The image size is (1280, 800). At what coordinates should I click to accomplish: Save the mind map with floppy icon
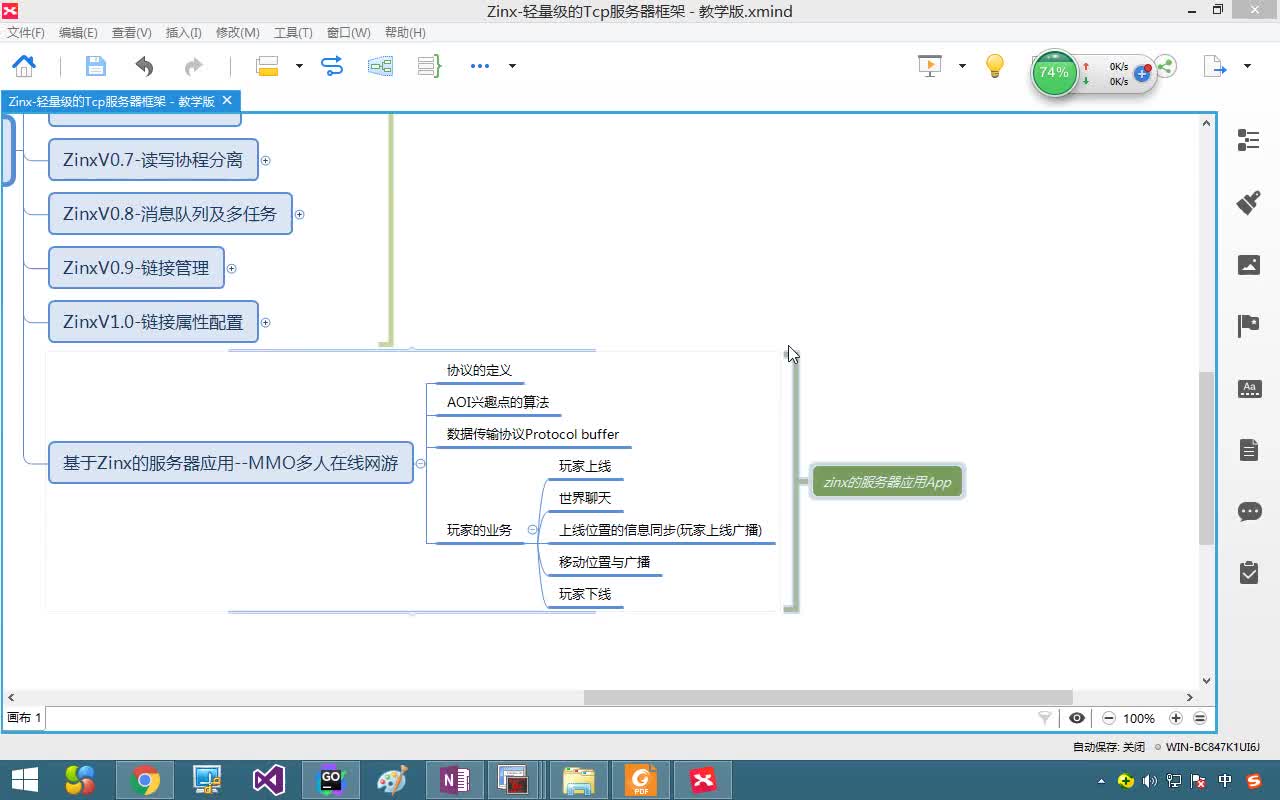pyautogui.click(x=95, y=66)
